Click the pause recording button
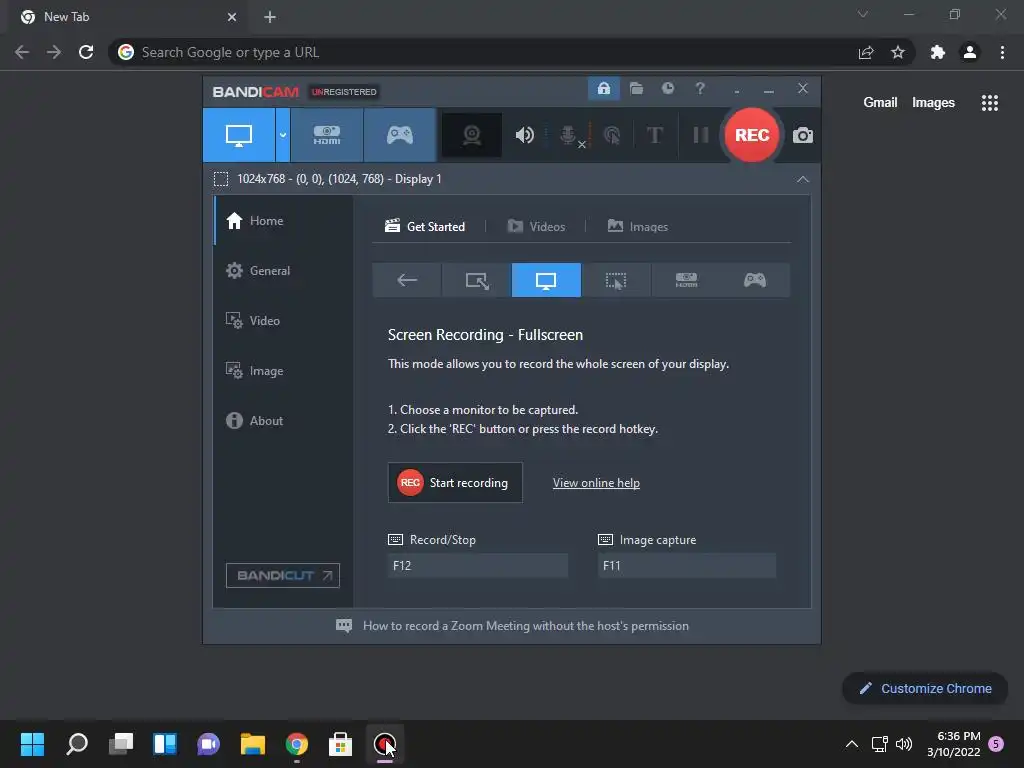1024x768 pixels. 701,135
